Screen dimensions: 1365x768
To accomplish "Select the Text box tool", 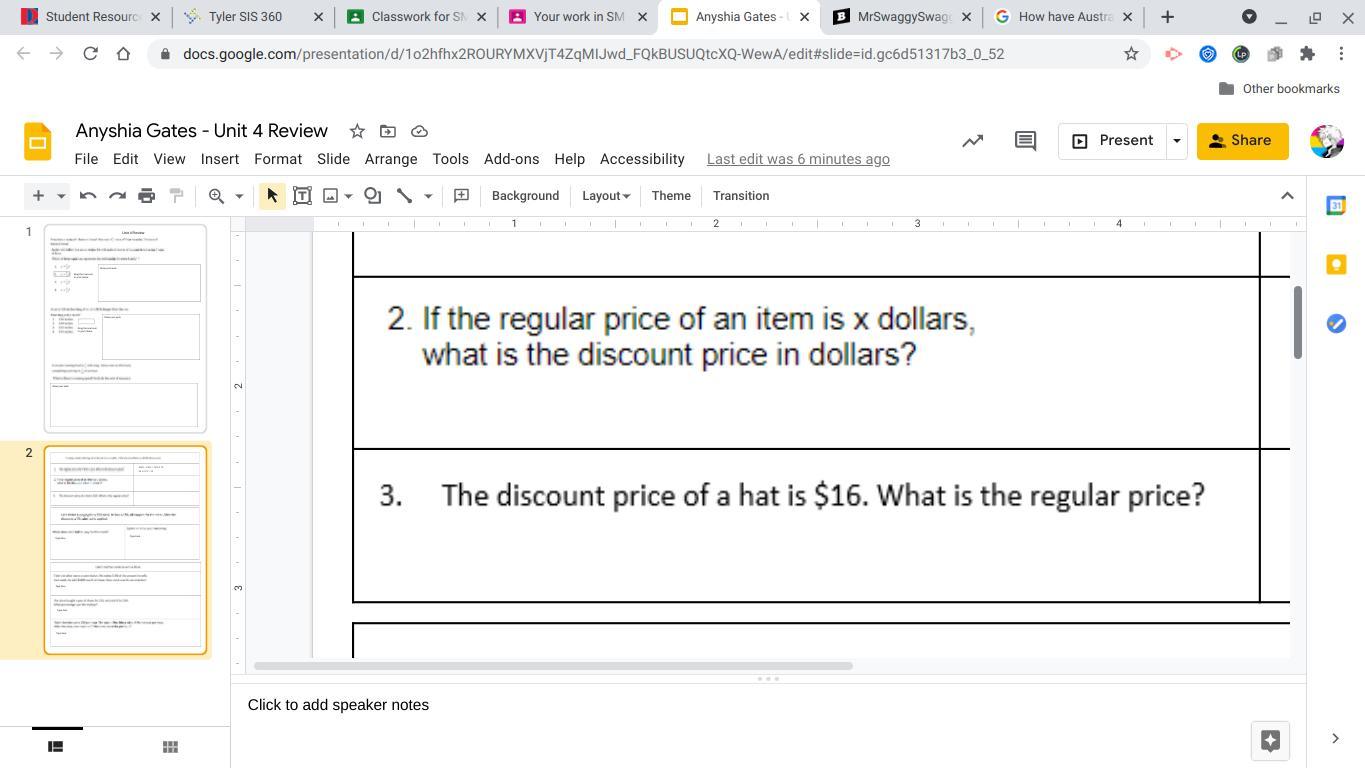I will click(x=302, y=196).
